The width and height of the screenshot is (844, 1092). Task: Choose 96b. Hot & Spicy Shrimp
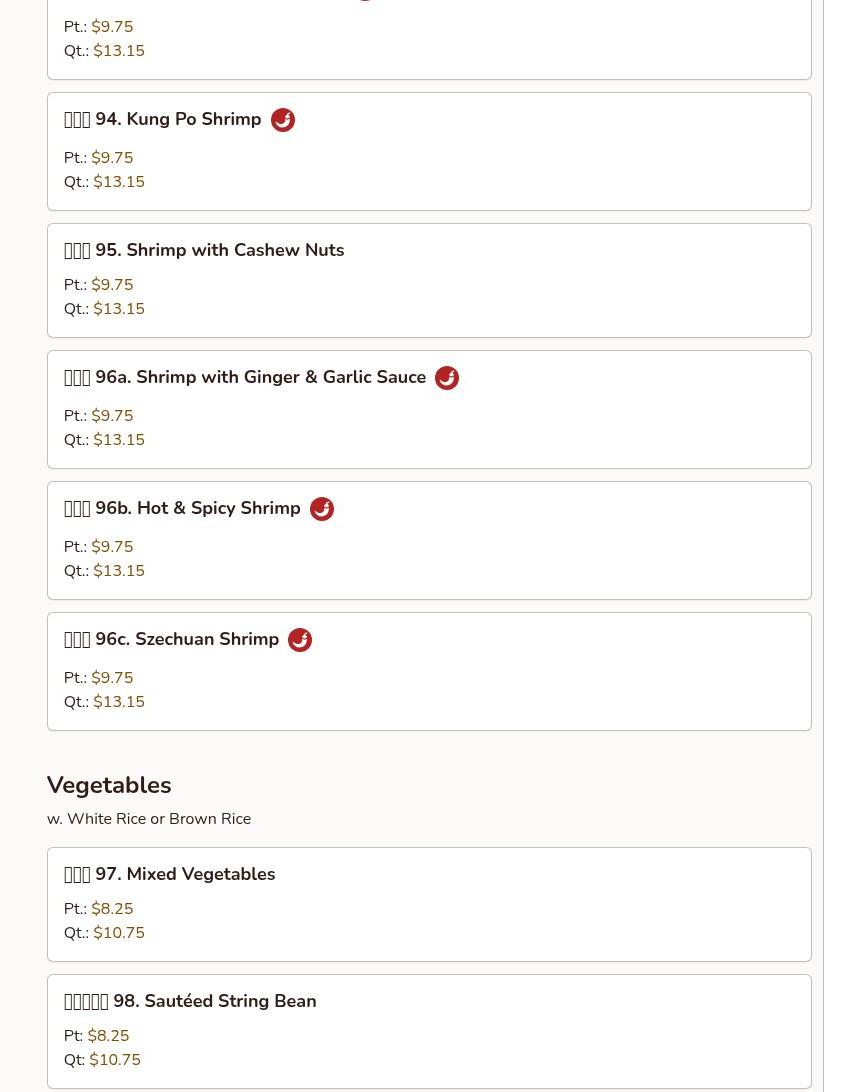point(429,540)
